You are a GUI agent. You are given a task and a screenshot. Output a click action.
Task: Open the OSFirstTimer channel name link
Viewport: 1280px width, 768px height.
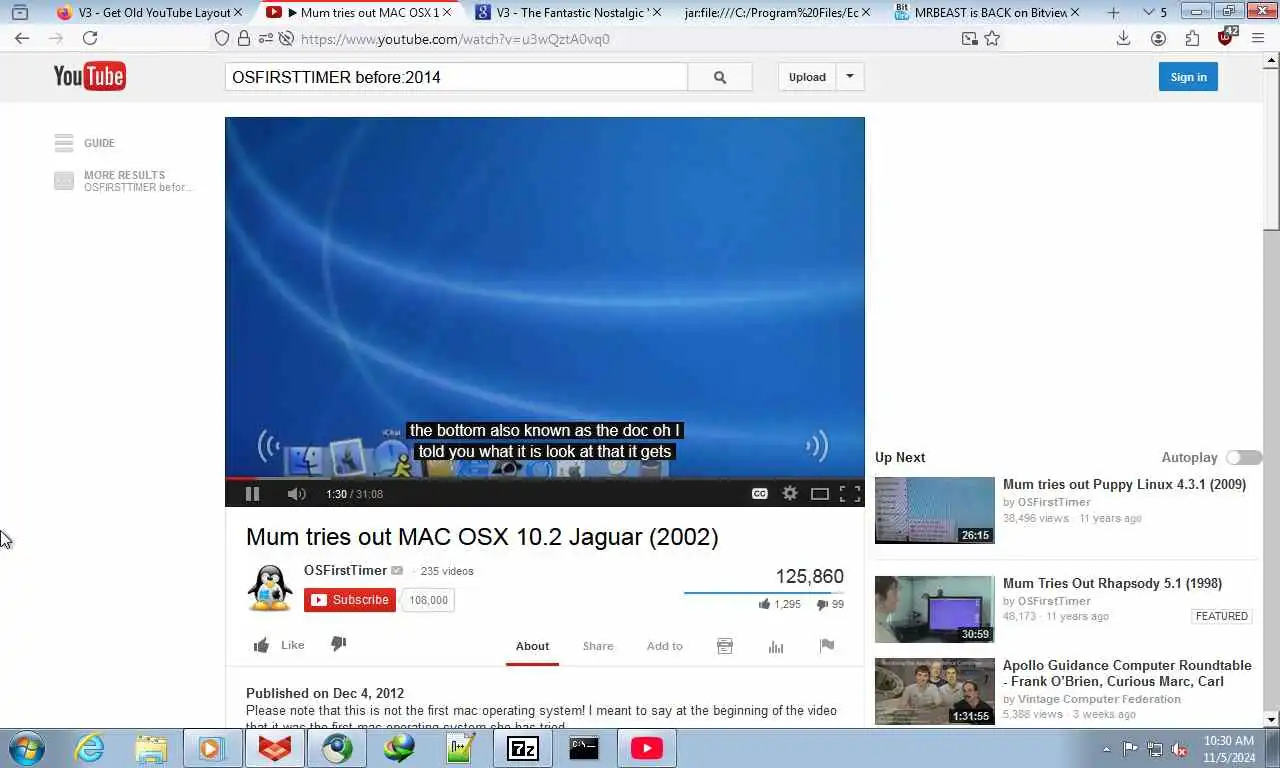(x=345, y=570)
